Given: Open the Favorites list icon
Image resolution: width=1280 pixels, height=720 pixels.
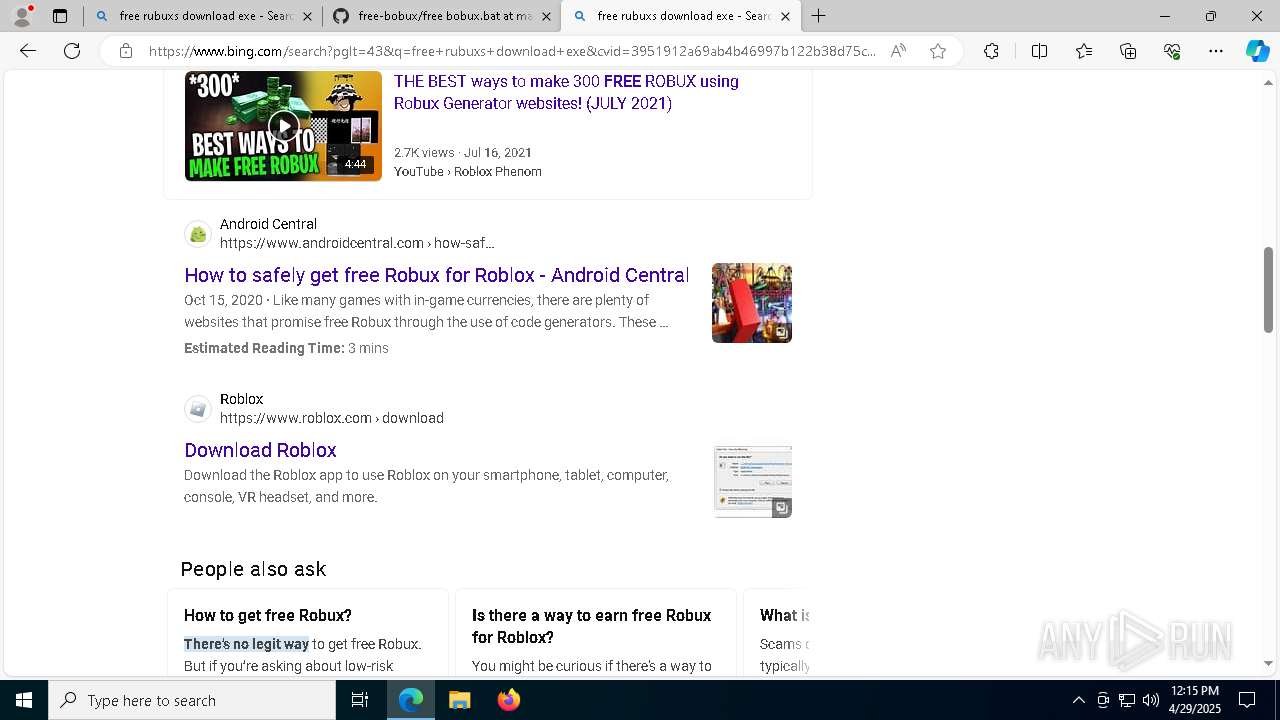Looking at the screenshot, I should tap(1084, 51).
